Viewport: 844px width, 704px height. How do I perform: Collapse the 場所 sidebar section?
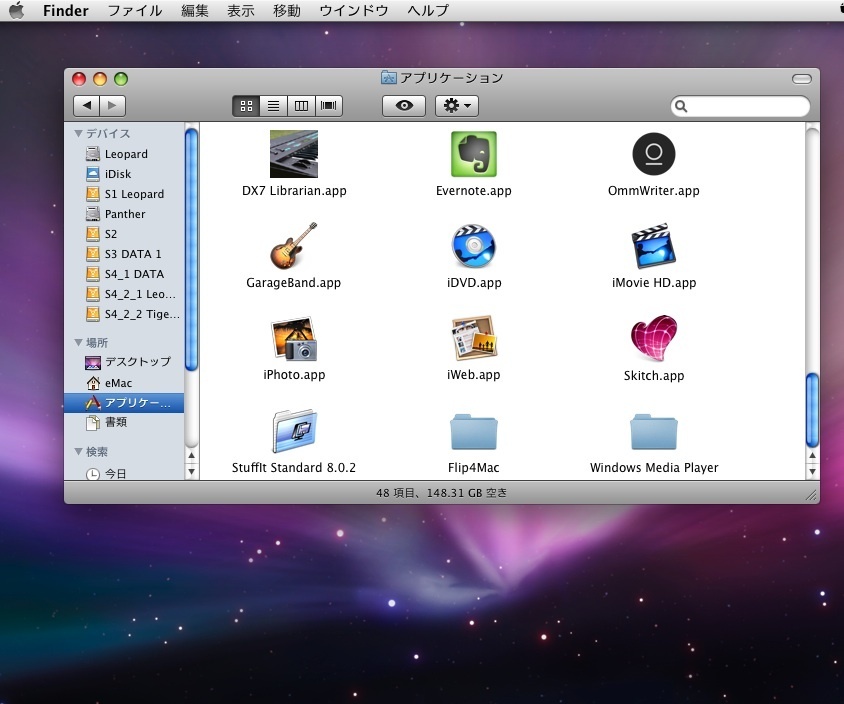click(x=79, y=342)
